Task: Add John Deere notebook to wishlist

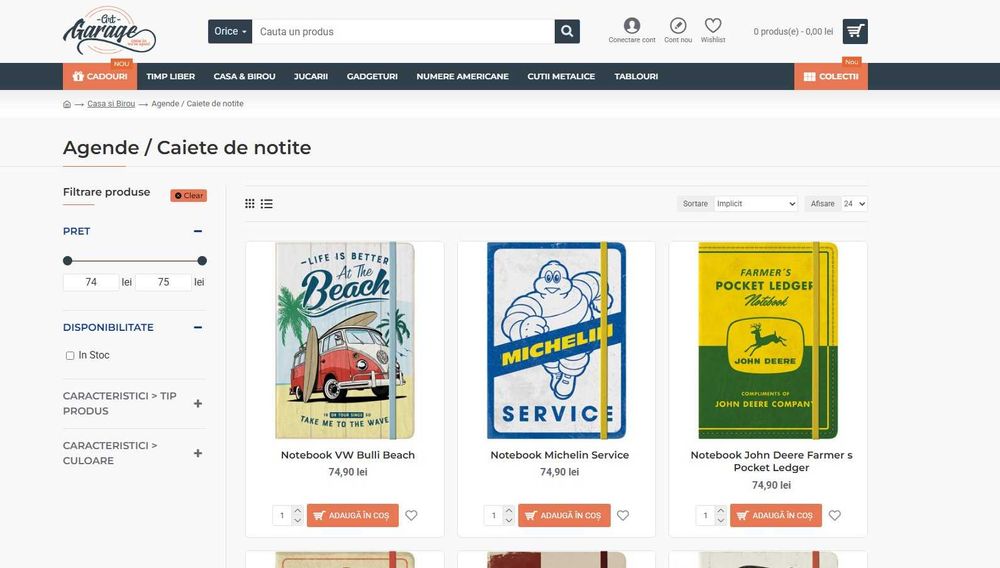Action: pyautogui.click(x=835, y=515)
